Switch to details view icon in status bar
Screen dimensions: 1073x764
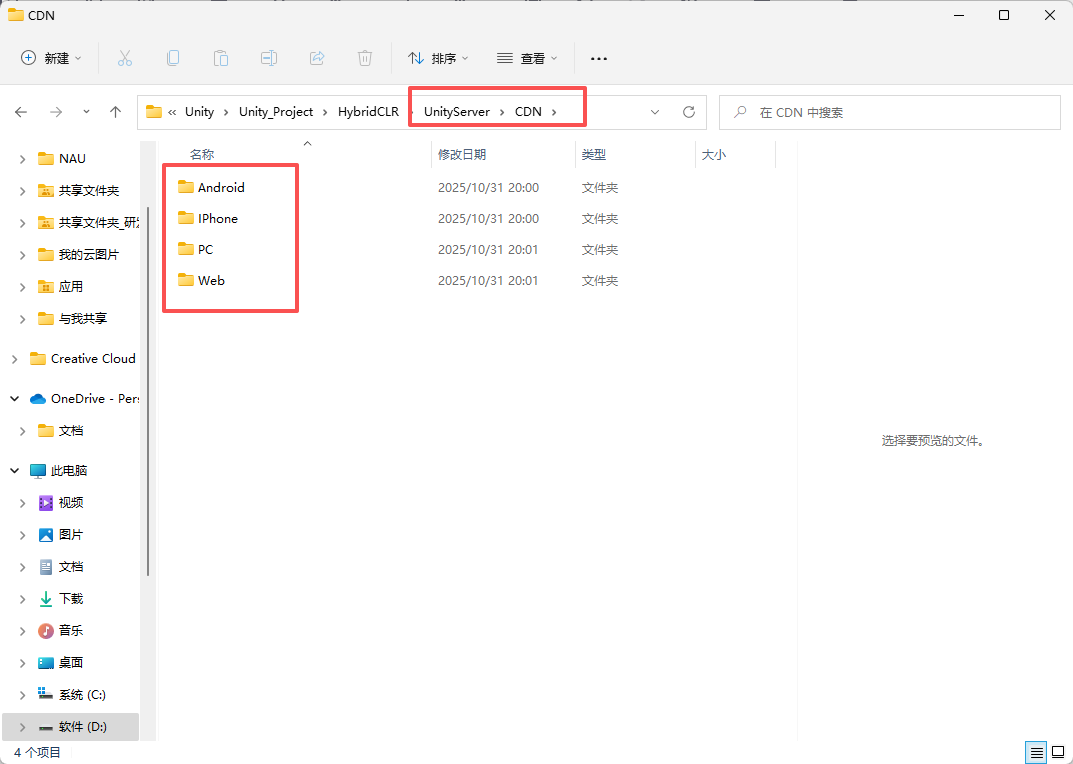[1037, 753]
